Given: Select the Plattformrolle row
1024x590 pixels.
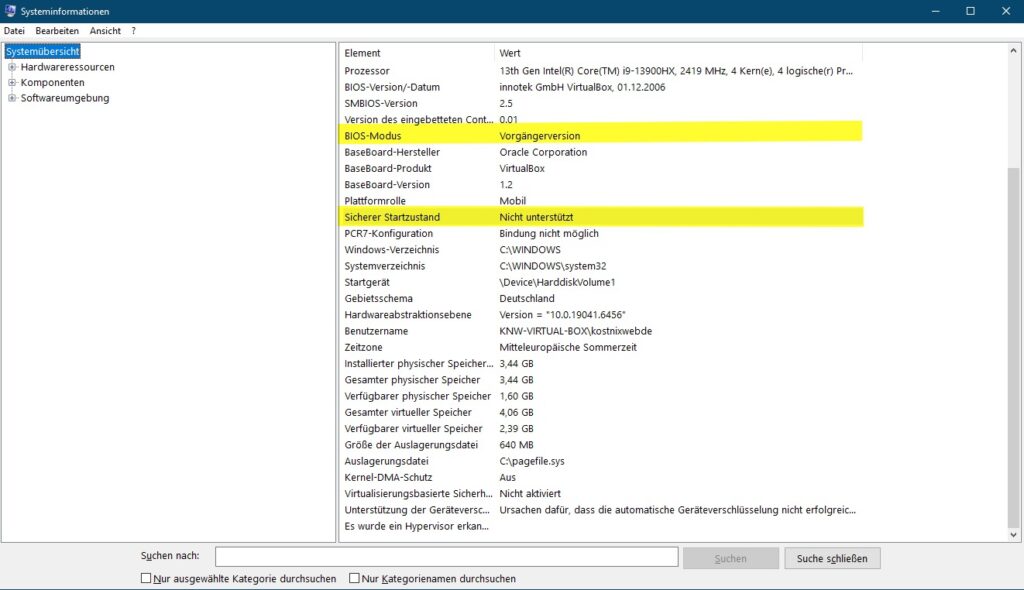Looking at the screenshot, I should [601, 201].
